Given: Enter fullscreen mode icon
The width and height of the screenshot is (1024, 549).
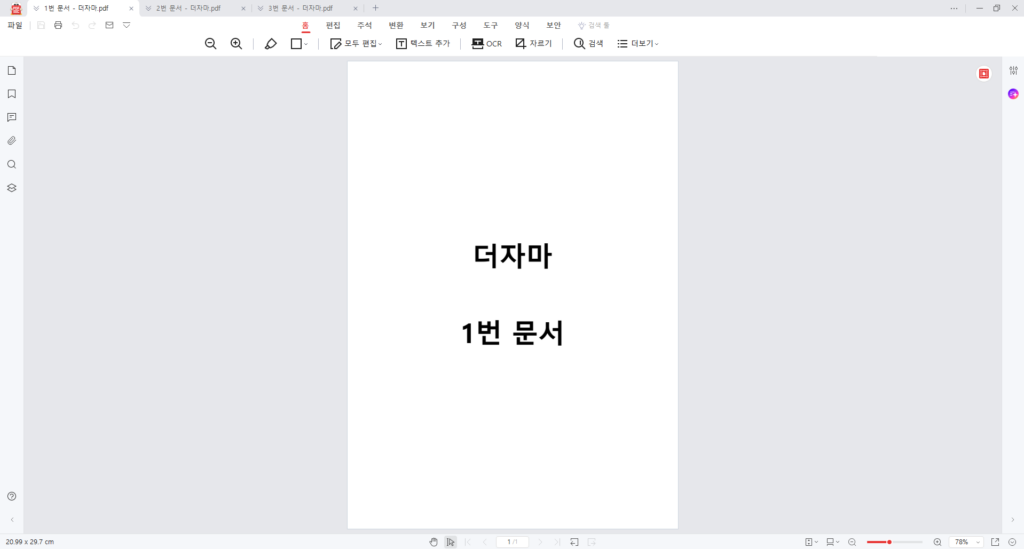Looking at the screenshot, I should click(995, 542).
